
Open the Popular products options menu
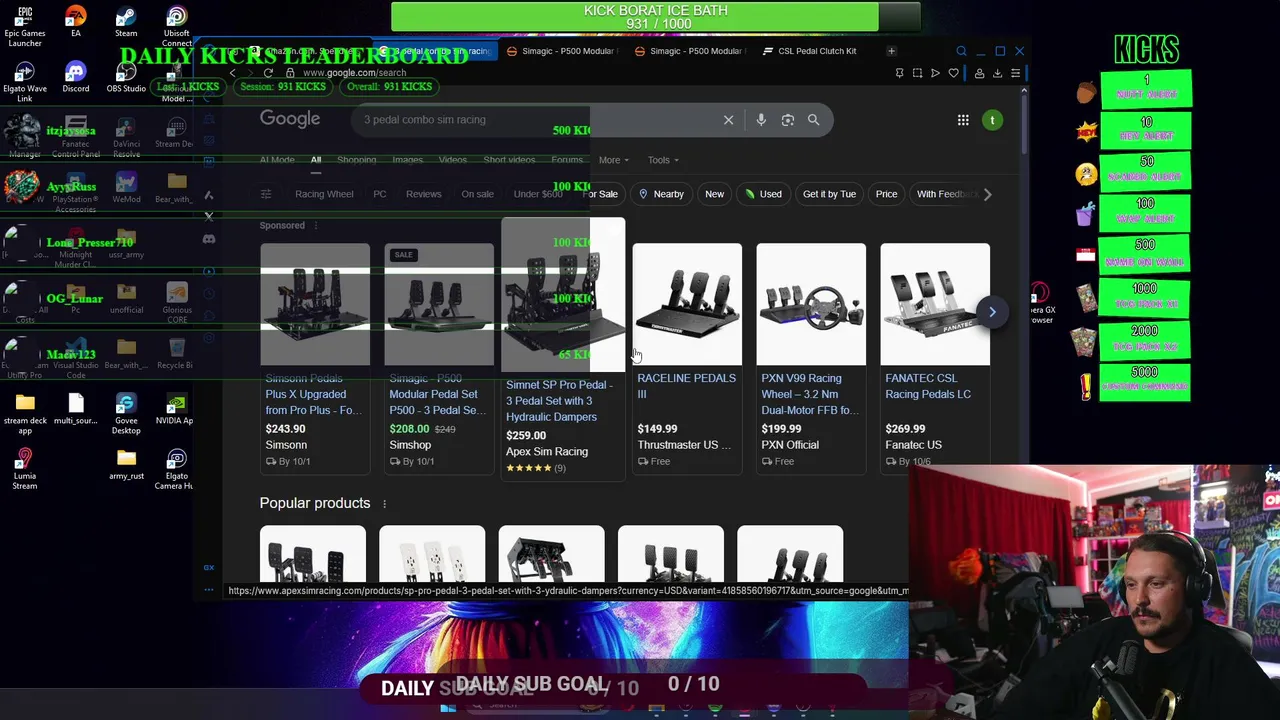point(384,504)
